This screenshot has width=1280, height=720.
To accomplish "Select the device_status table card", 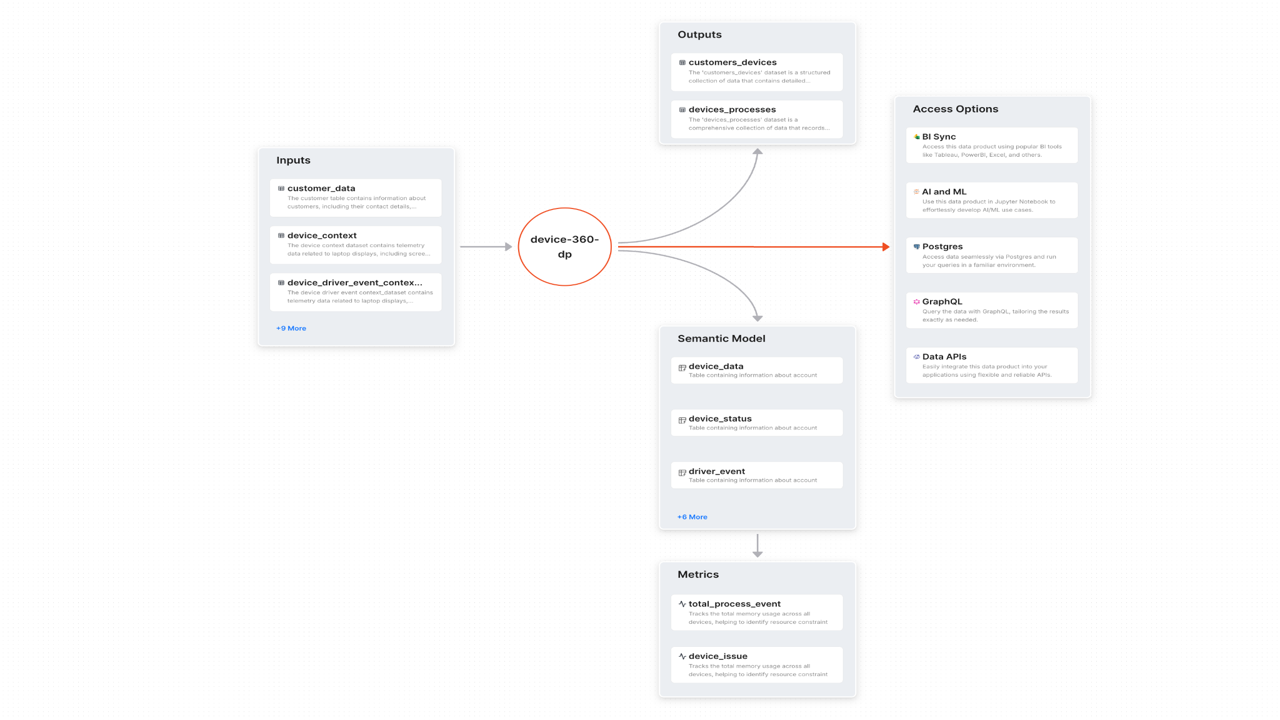I will tap(757, 423).
